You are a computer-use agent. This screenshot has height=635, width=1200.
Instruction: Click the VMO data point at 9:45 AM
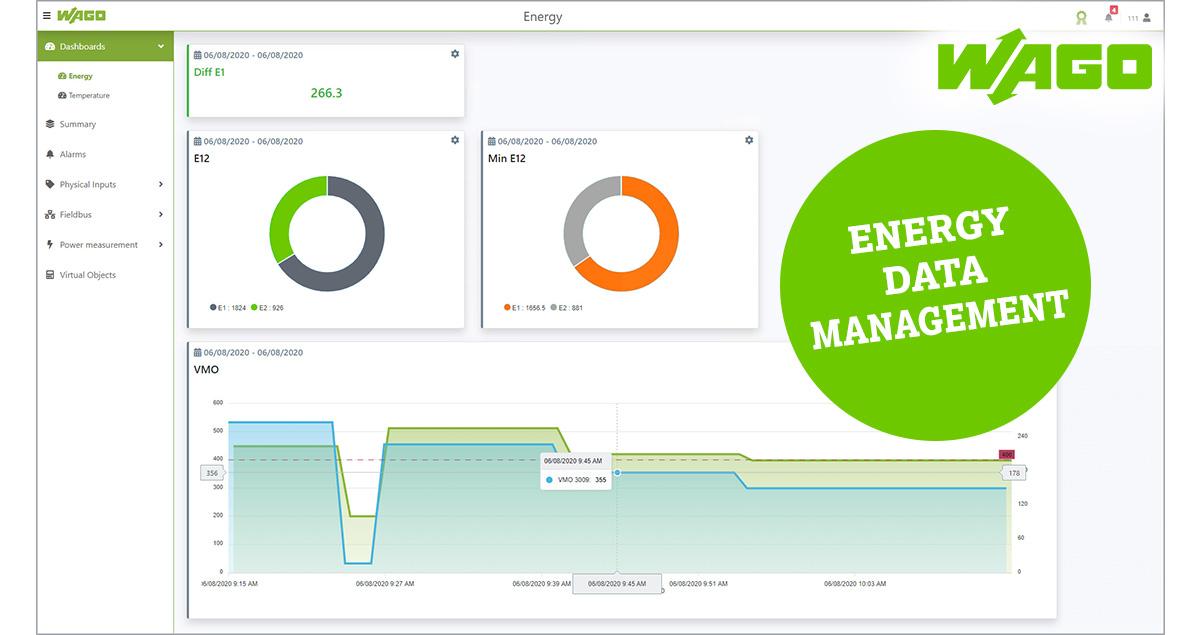(617, 472)
